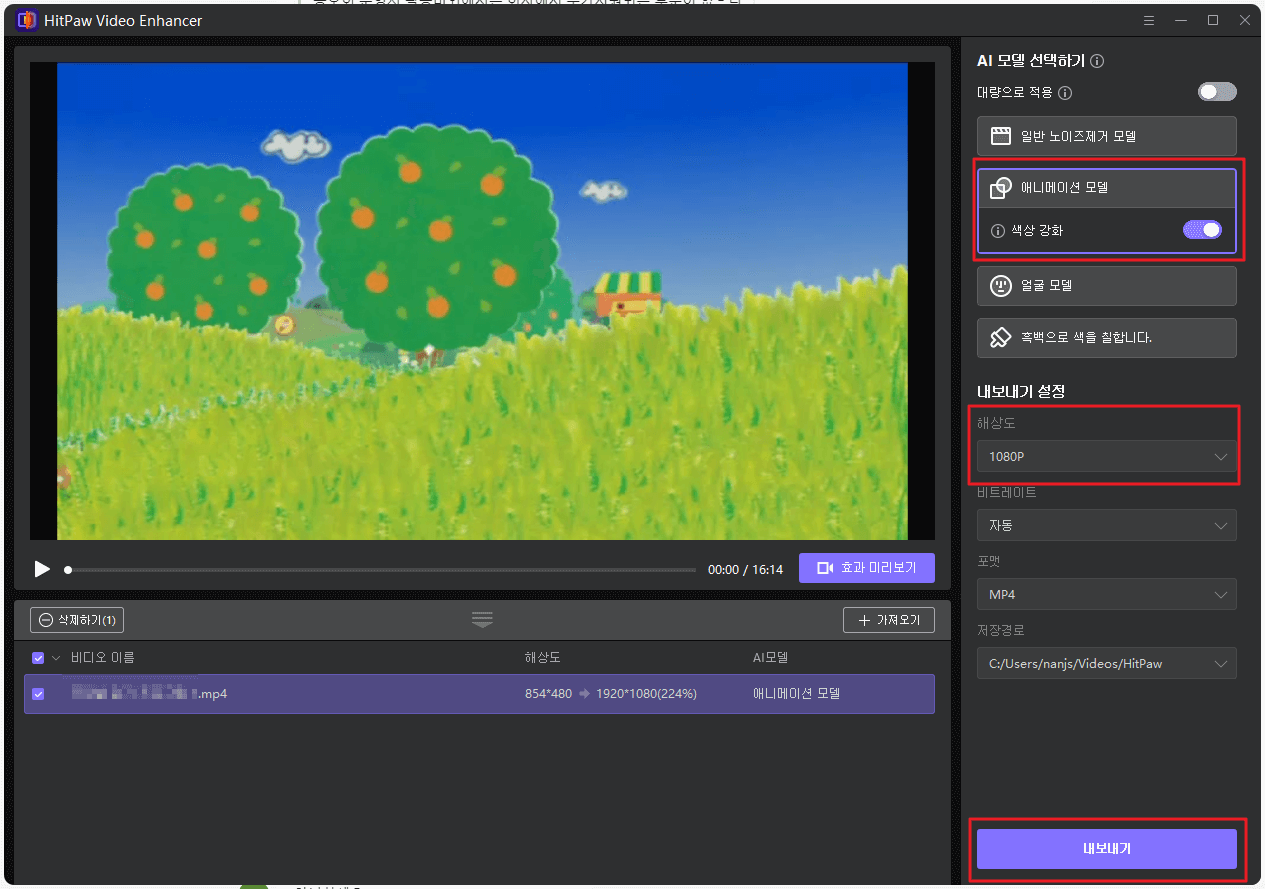Click the video preview image

coord(482,301)
